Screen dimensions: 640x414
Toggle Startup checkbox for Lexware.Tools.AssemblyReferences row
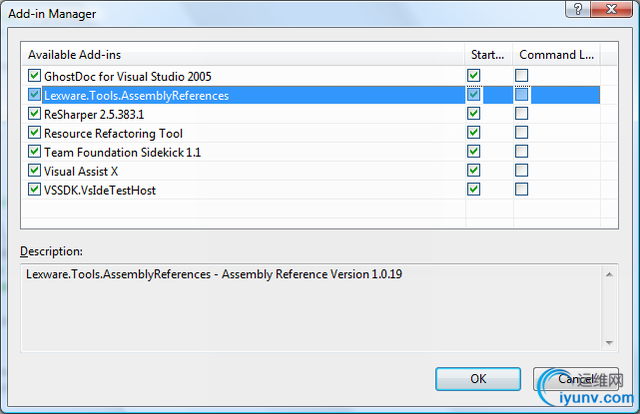[473, 95]
